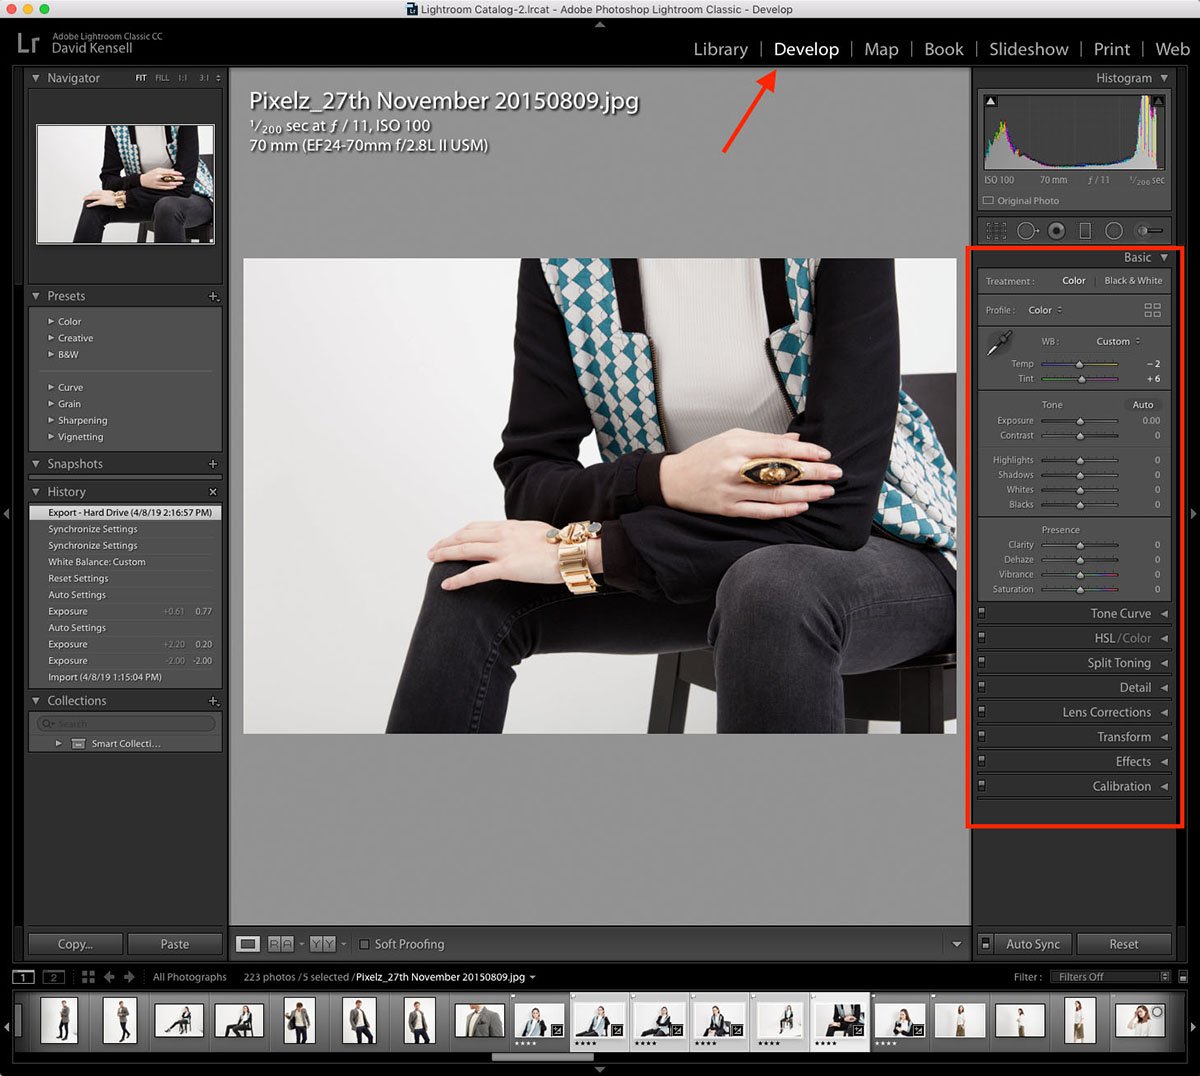
Task: Click the White Balance eyedropper selector
Action: [x=998, y=346]
